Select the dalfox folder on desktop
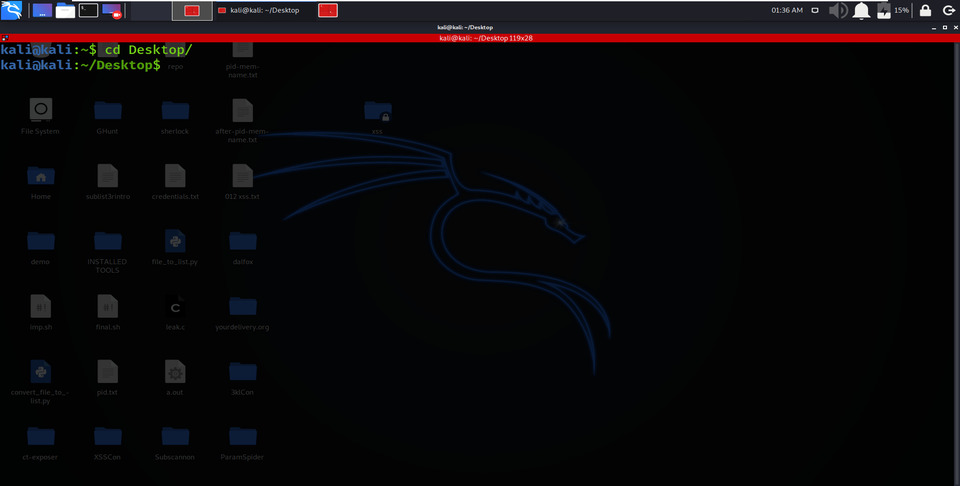Screen dimensions: 960x486 (x=242, y=247)
